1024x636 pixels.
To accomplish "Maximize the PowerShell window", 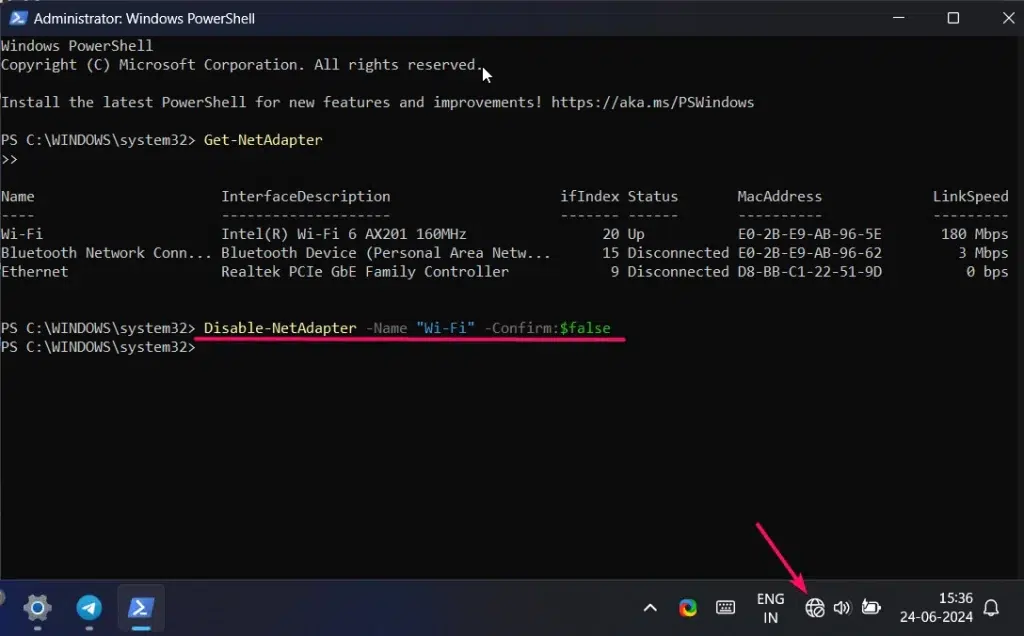I will click(x=953, y=18).
